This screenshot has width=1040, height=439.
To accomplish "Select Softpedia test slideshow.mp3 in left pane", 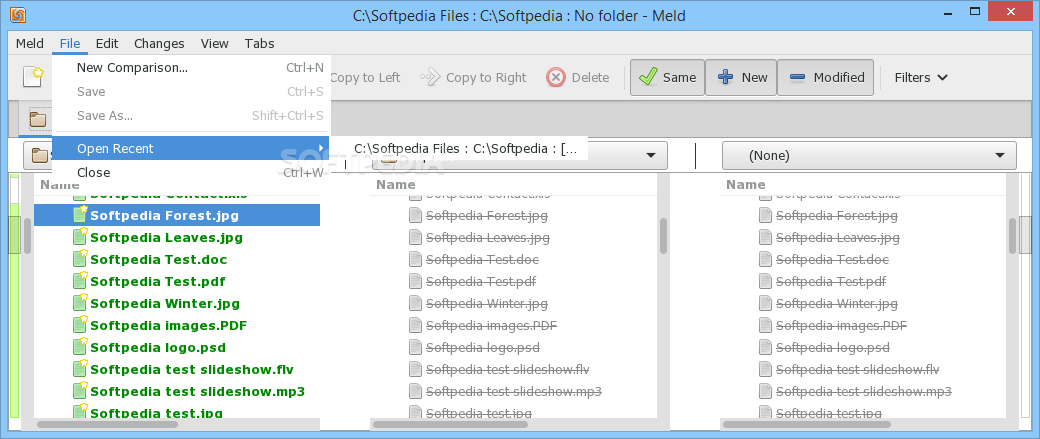I will click(198, 391).
